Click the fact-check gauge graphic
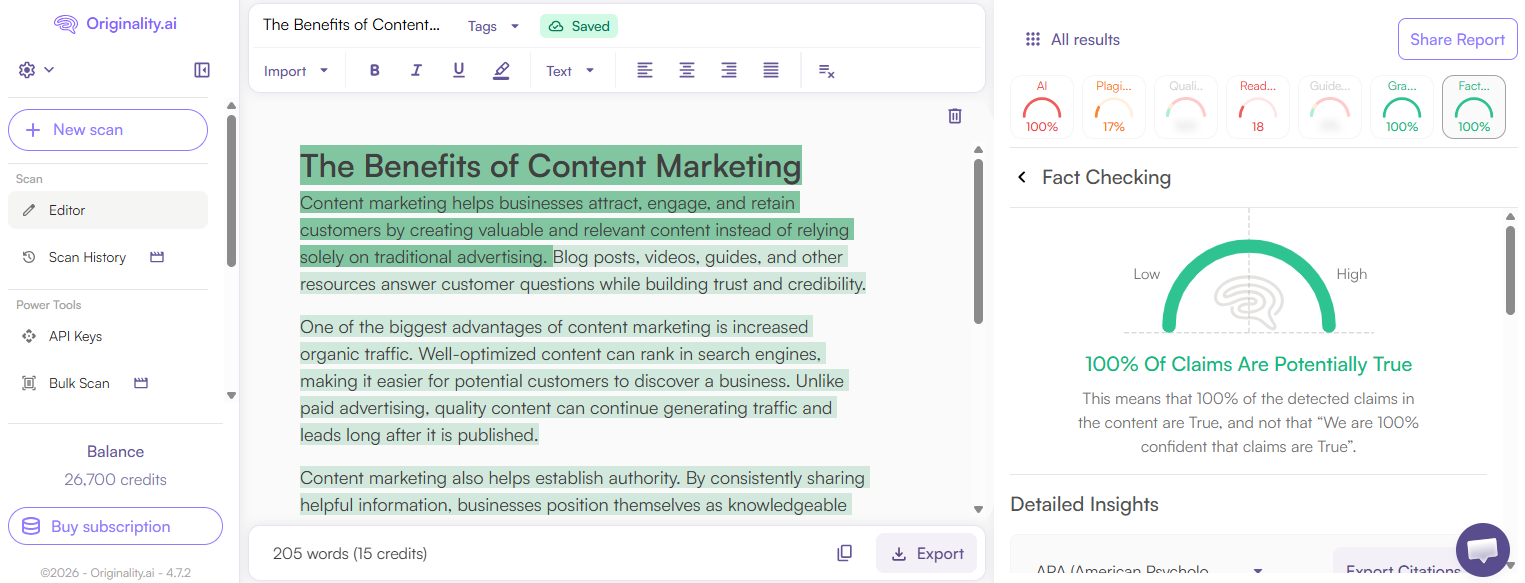The image size is (1525, 583). point(1248,286)
